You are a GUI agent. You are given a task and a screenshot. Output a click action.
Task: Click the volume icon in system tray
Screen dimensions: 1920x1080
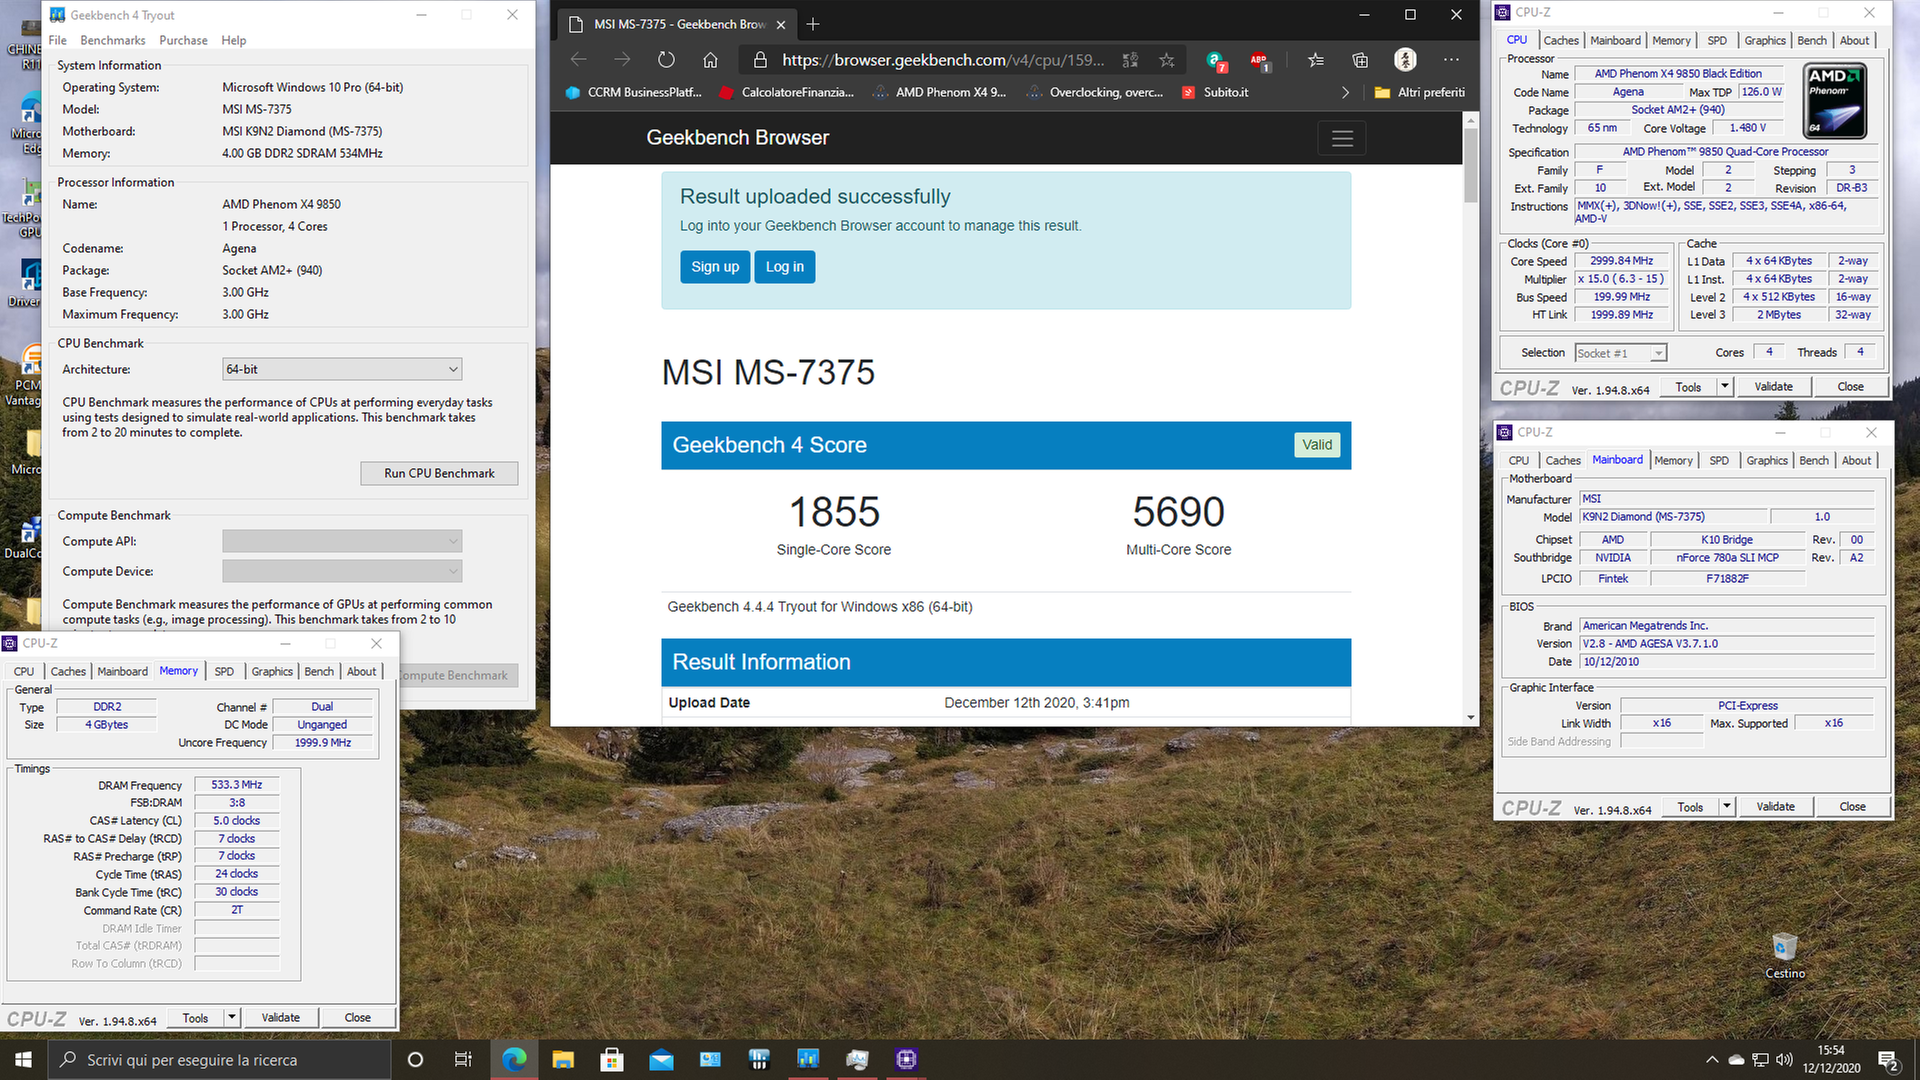[1784, 1059]
